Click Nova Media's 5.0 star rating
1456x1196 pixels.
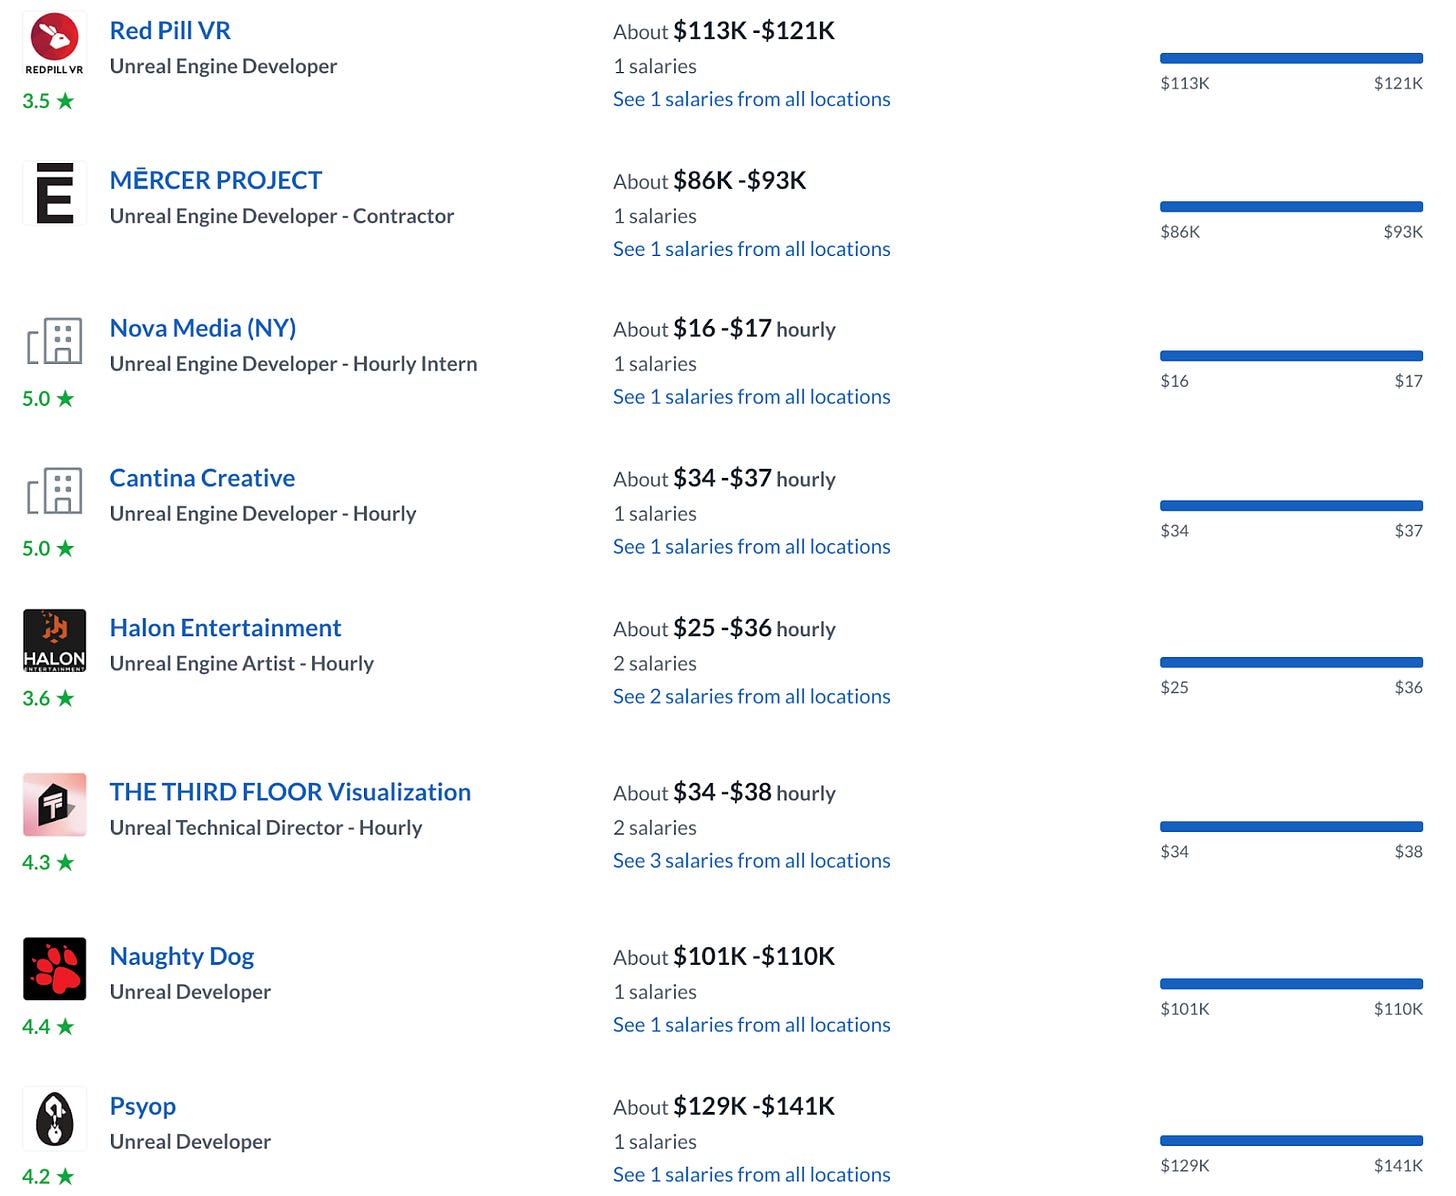48,399
